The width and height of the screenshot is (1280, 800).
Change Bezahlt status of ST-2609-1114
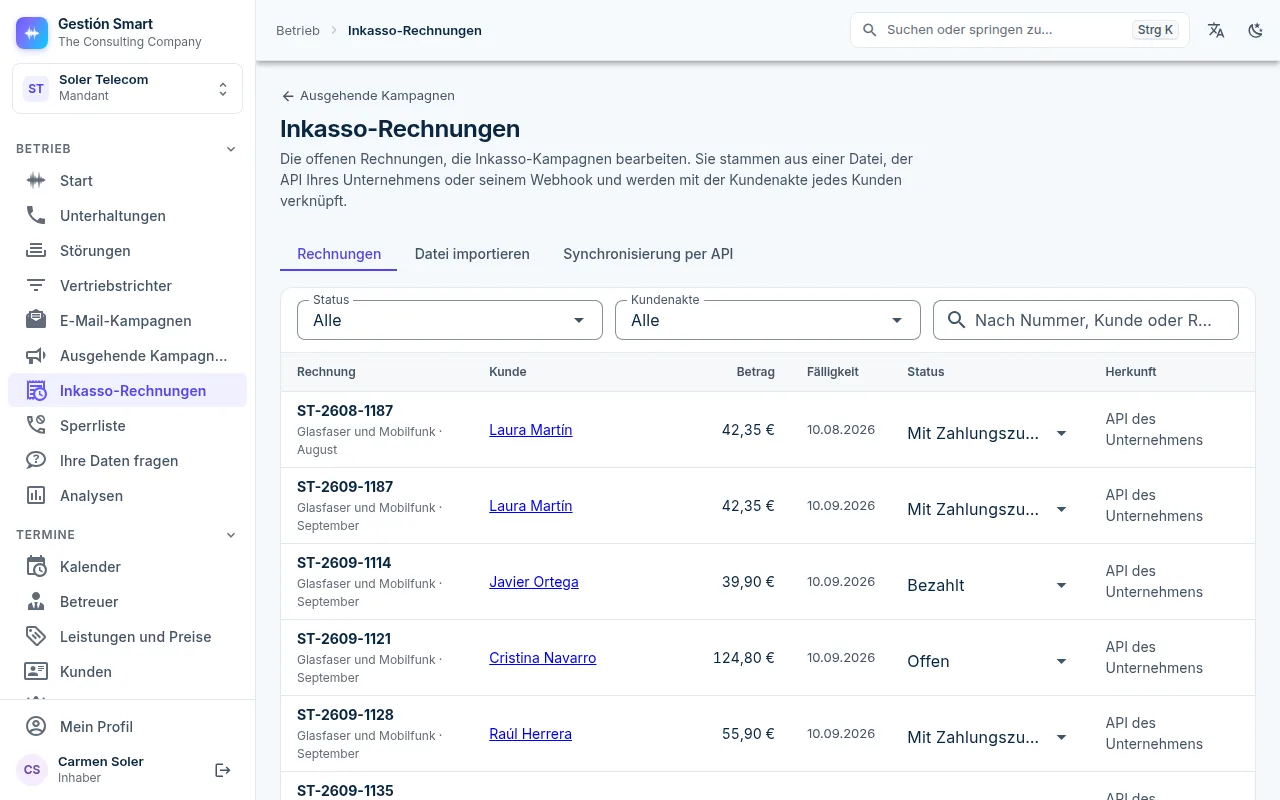pos(989,585)
